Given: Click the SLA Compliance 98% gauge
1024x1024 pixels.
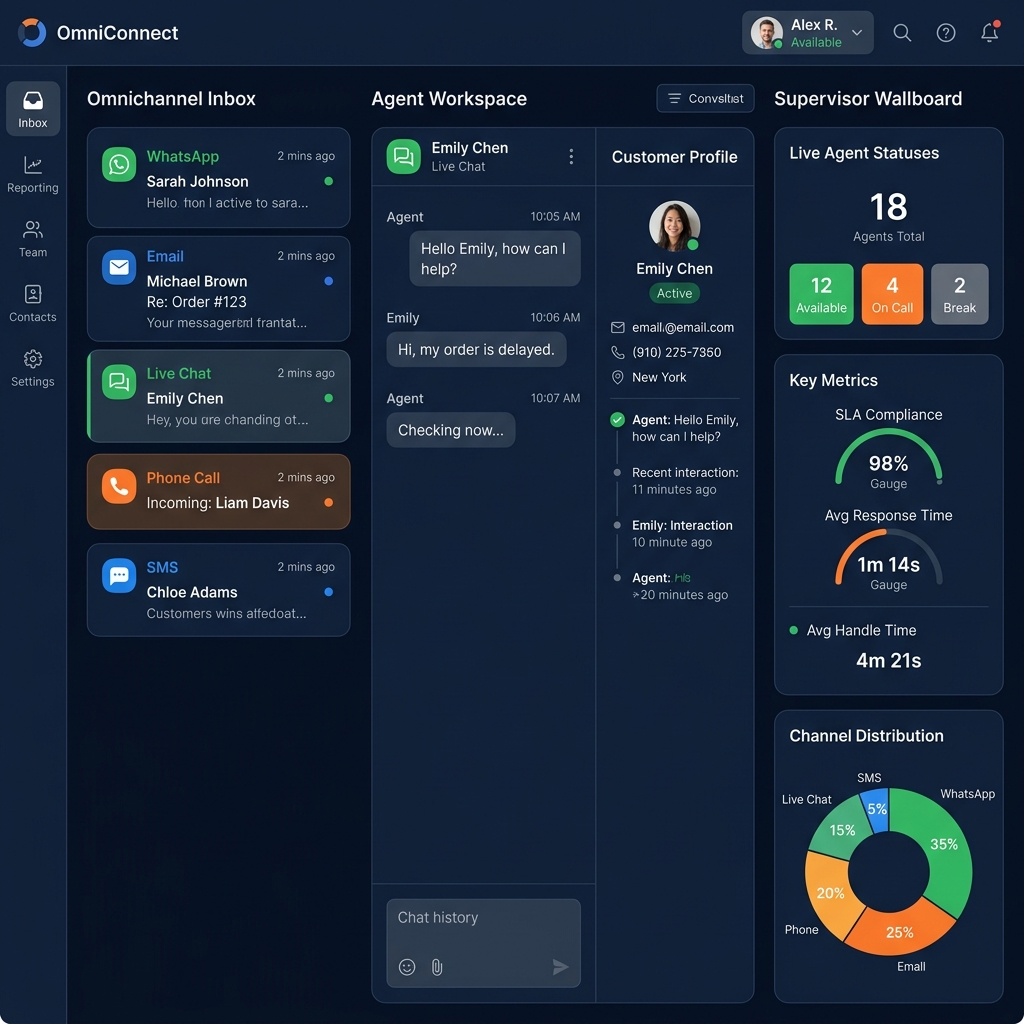Looking at the screenshot, I should tap(888, 457).
